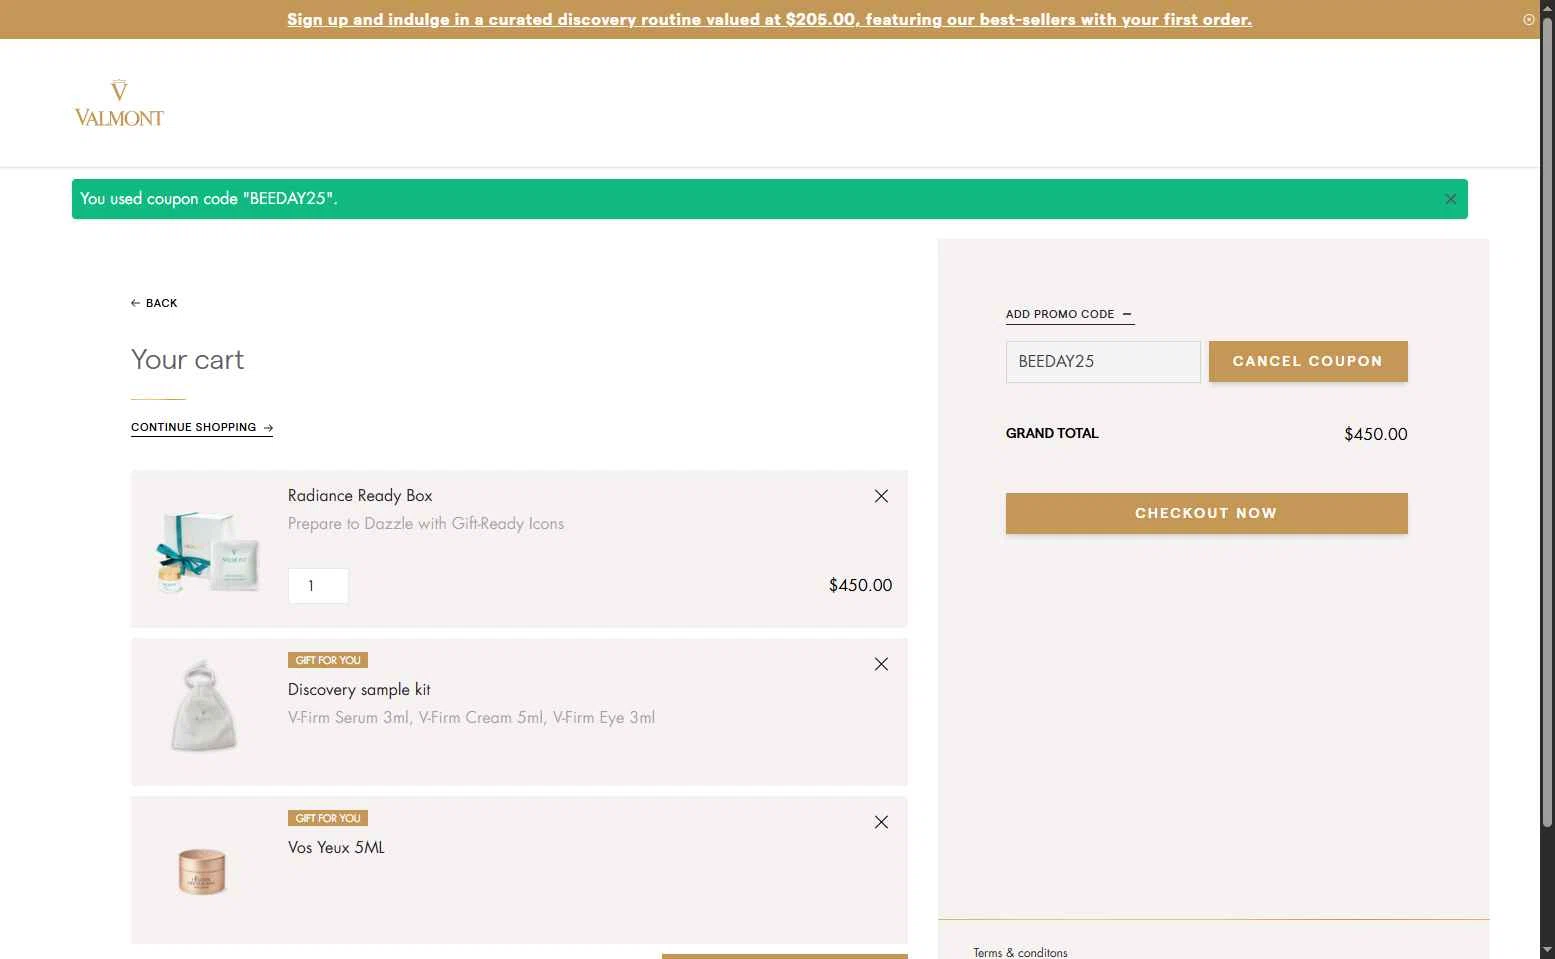Select the Discovery sample kit title
Screen dimensions: 1555x959
pos(359,690)
